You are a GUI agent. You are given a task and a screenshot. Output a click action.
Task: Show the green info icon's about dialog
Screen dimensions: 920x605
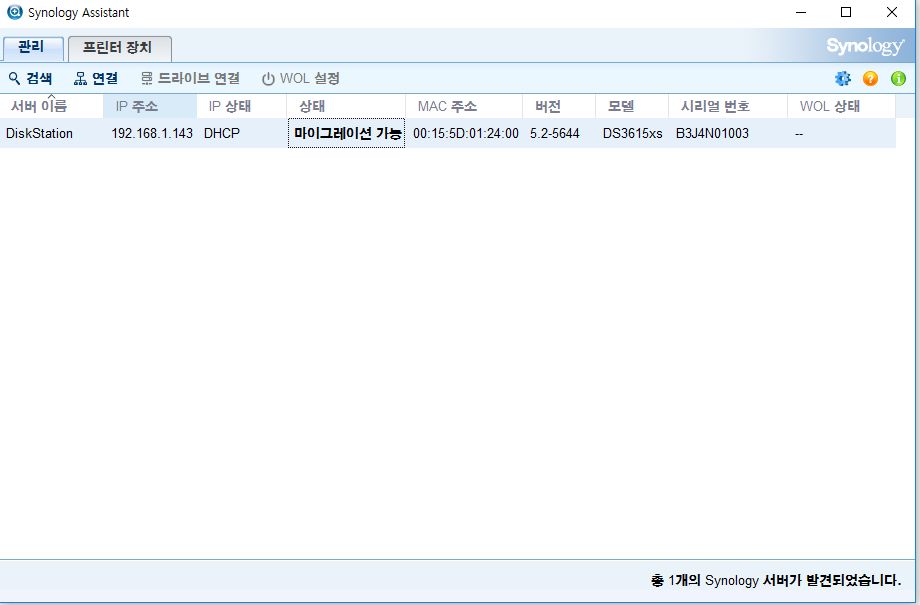click(898, 78)
